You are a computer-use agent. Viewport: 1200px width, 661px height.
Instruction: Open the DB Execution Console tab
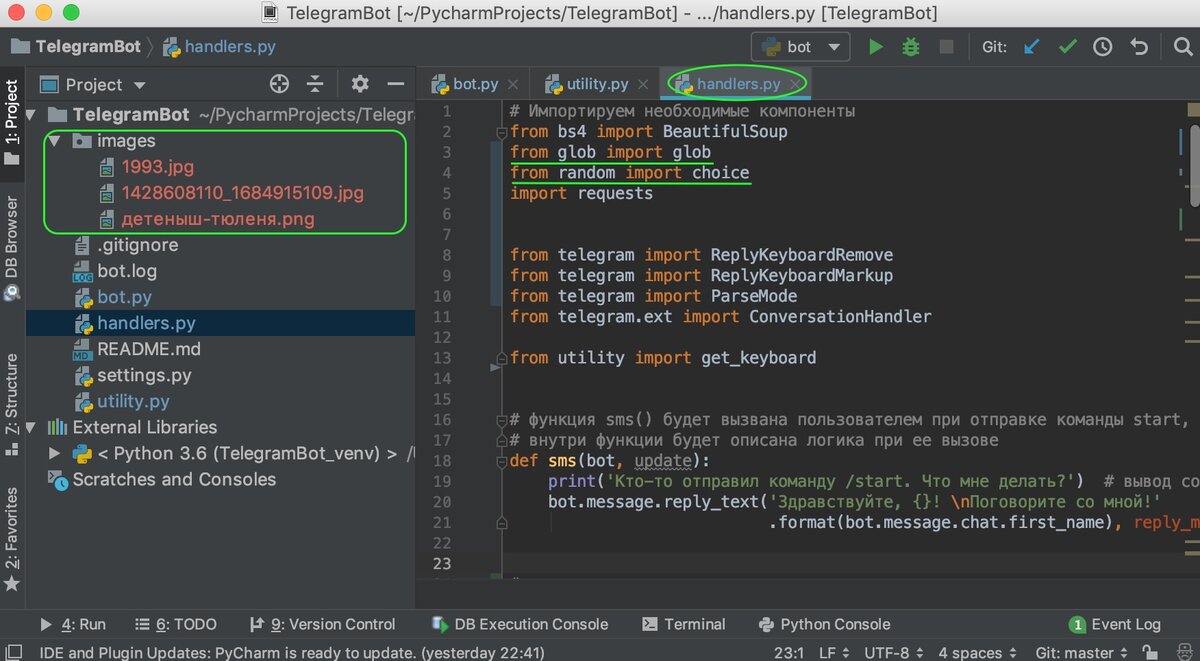pyautogui.click(x=520, y=624)
